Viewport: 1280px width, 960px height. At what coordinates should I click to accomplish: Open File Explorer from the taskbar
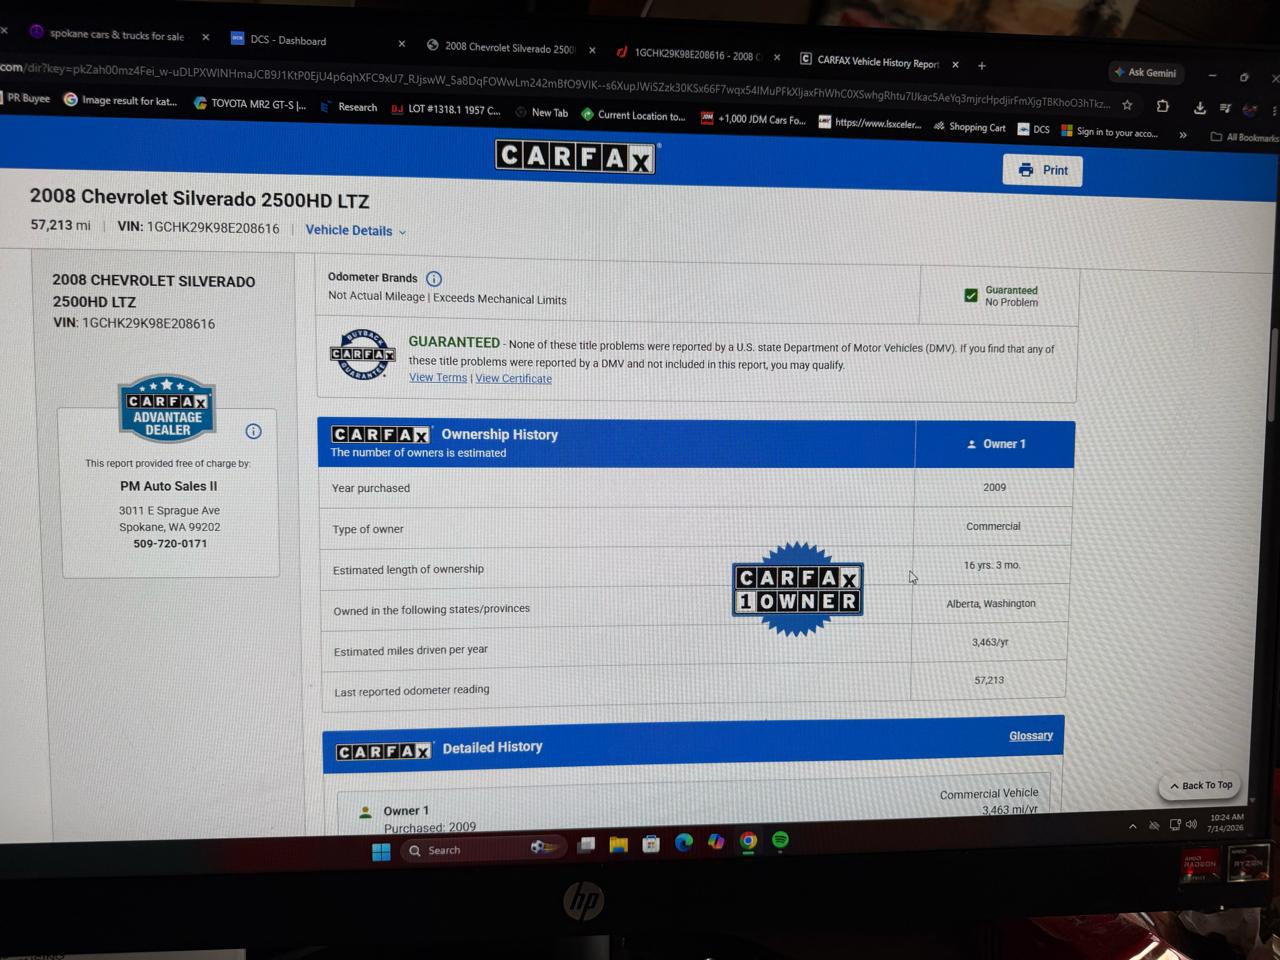[x=618, y=845]
